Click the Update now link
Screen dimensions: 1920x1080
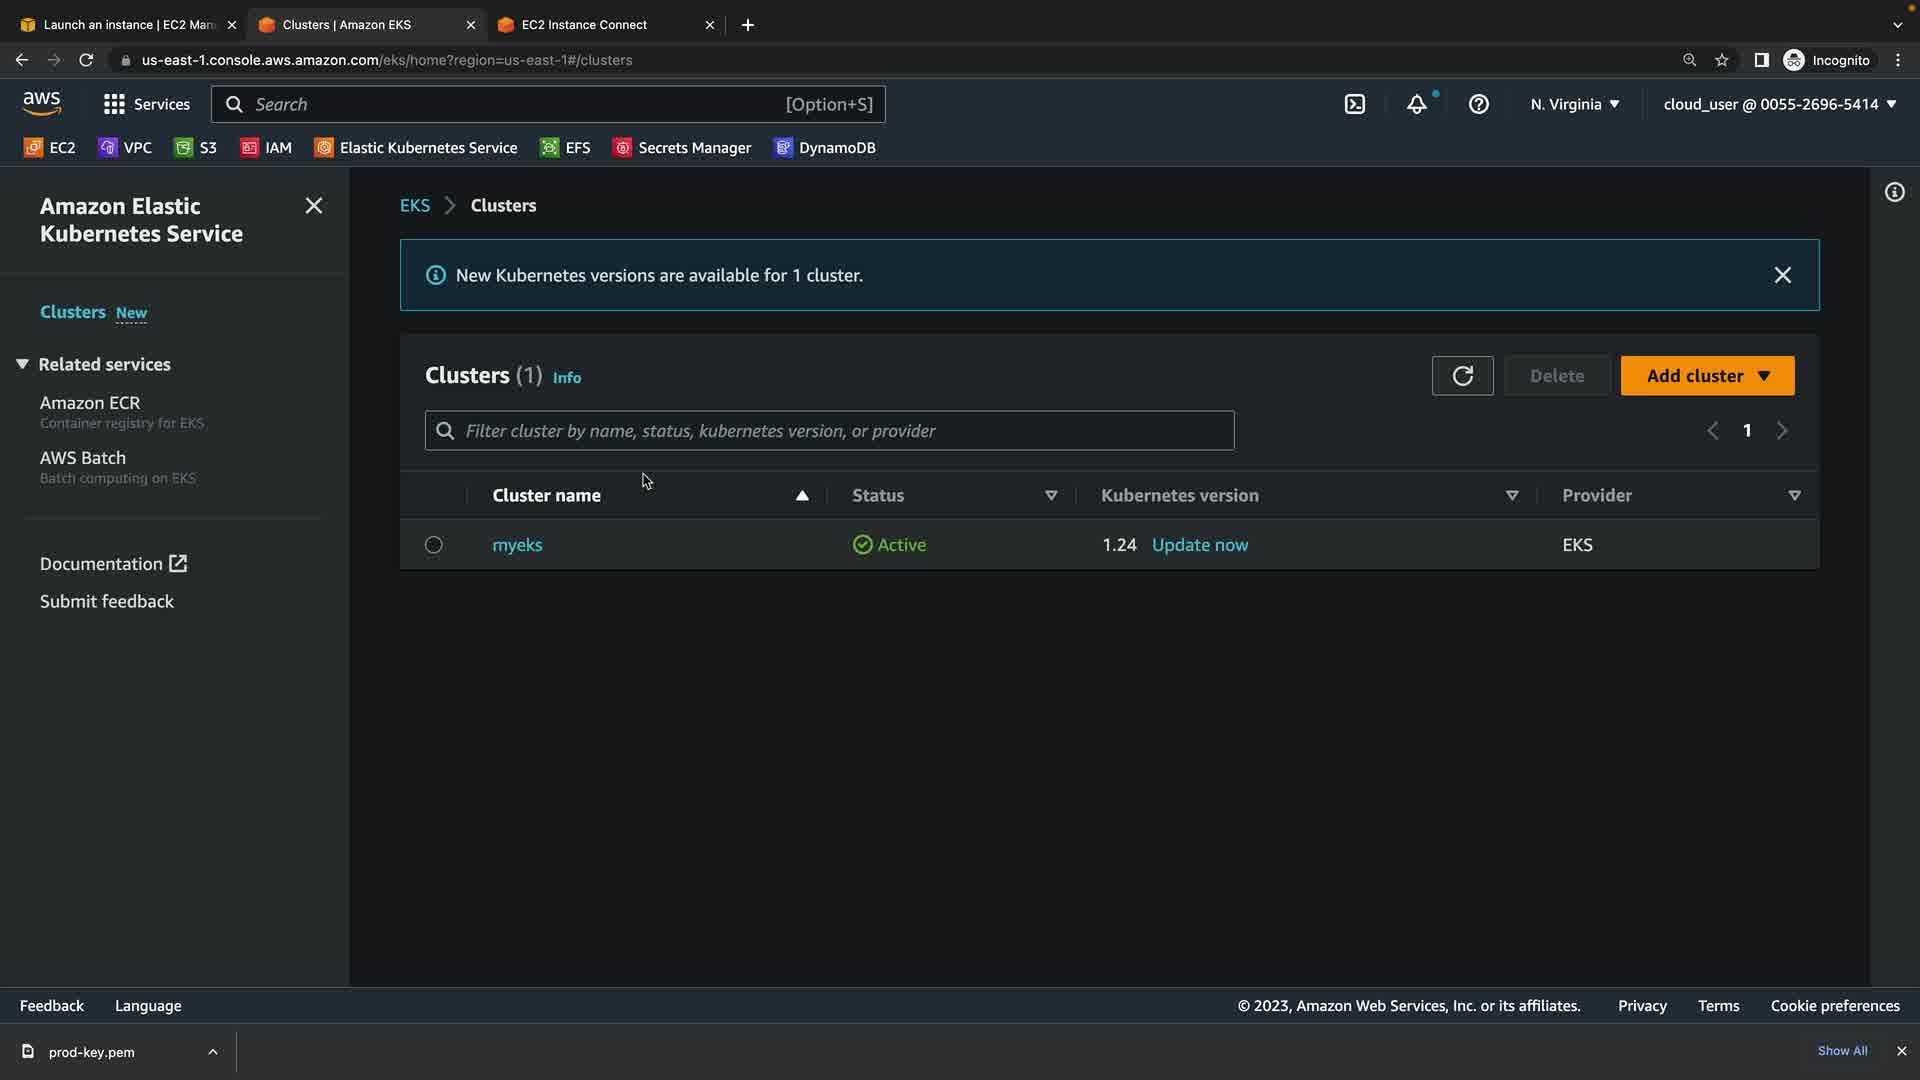tap(1200, 545)
